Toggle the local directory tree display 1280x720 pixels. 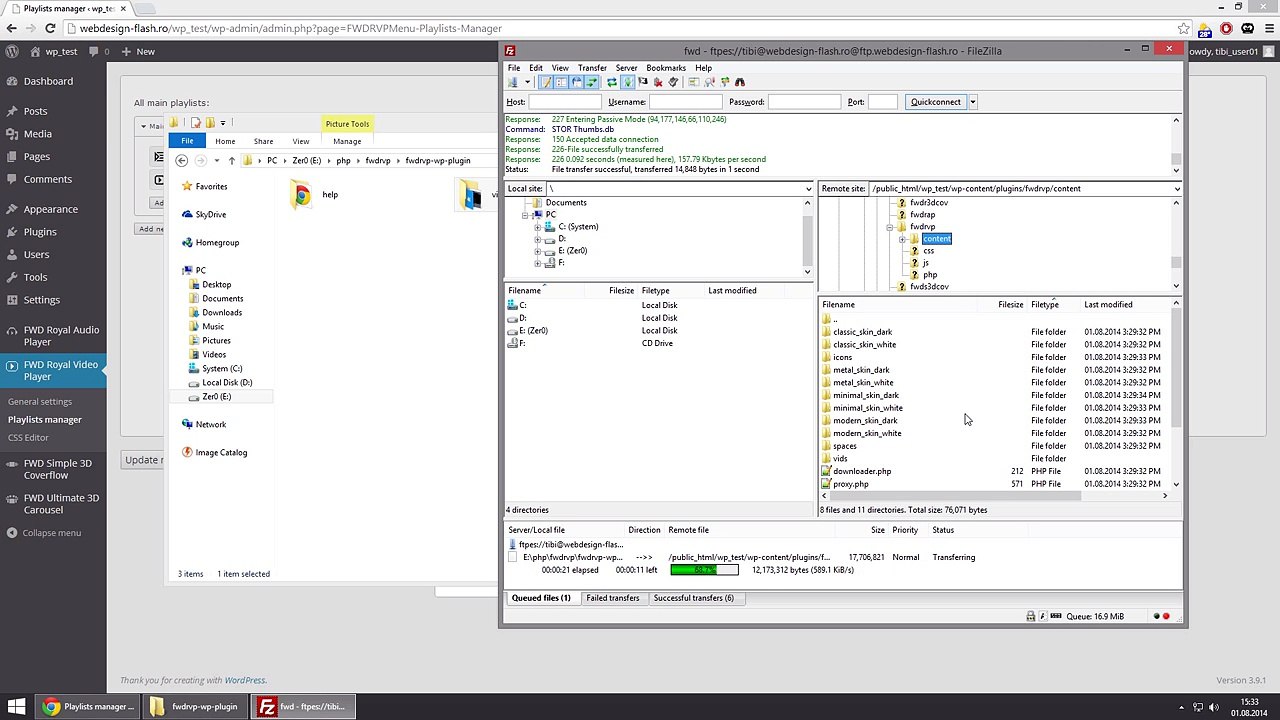(x=561, y=82)
